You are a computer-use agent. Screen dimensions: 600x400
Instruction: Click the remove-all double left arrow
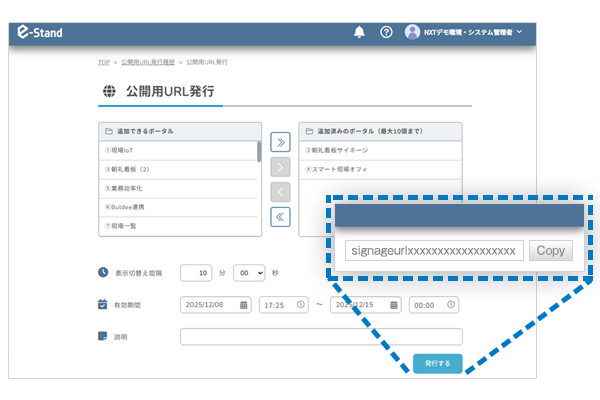281,216
